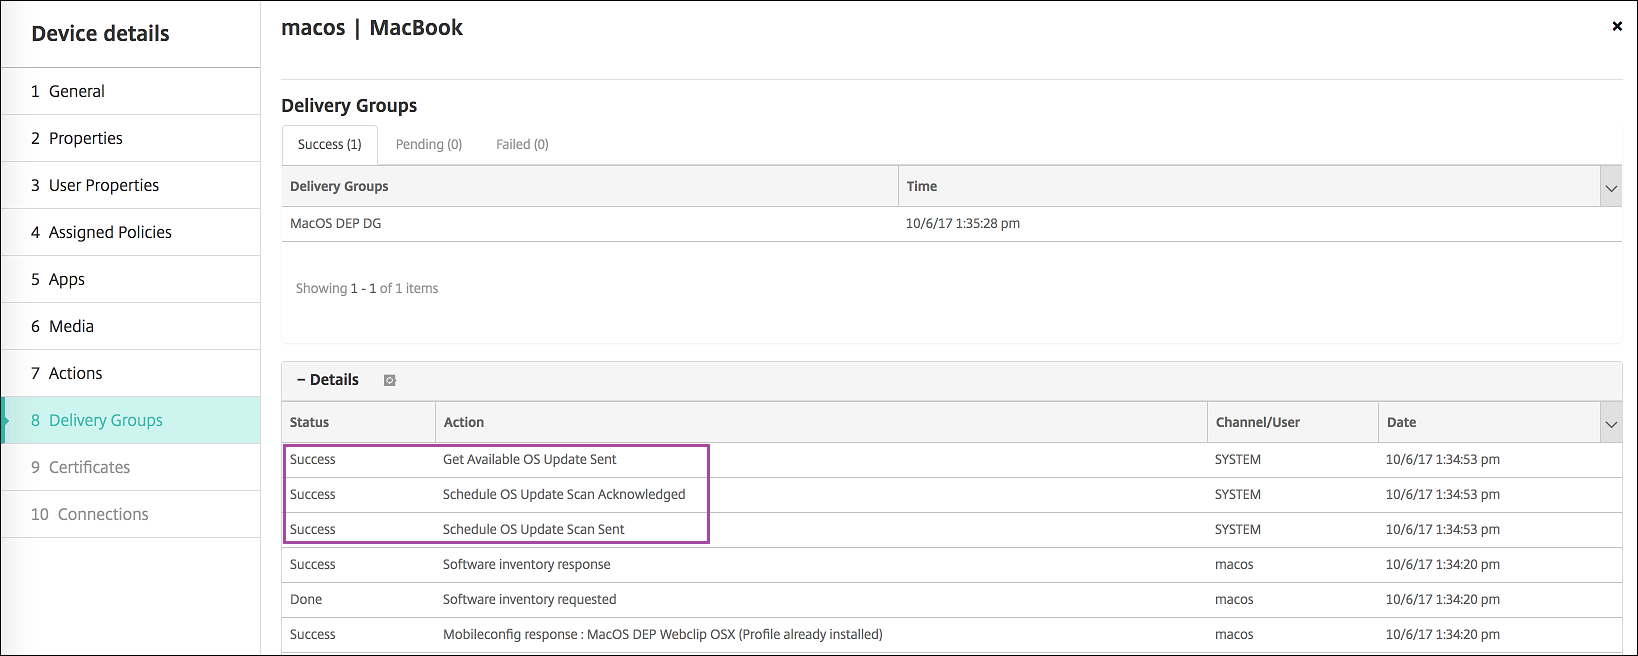Select the Success (1) tab
The width and height of the screenshot is (1638, 656).
pos(330,145)
